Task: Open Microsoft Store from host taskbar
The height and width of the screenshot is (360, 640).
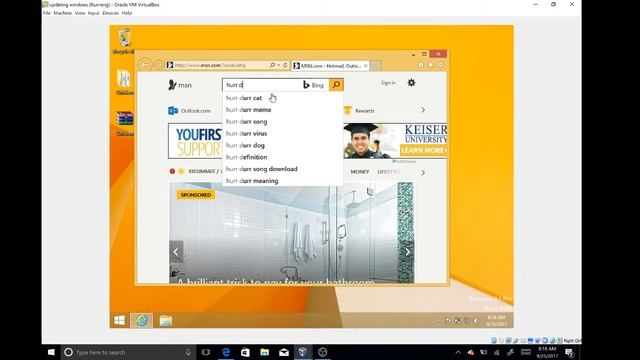Action: pyautogui.click(x=245, y=352)
